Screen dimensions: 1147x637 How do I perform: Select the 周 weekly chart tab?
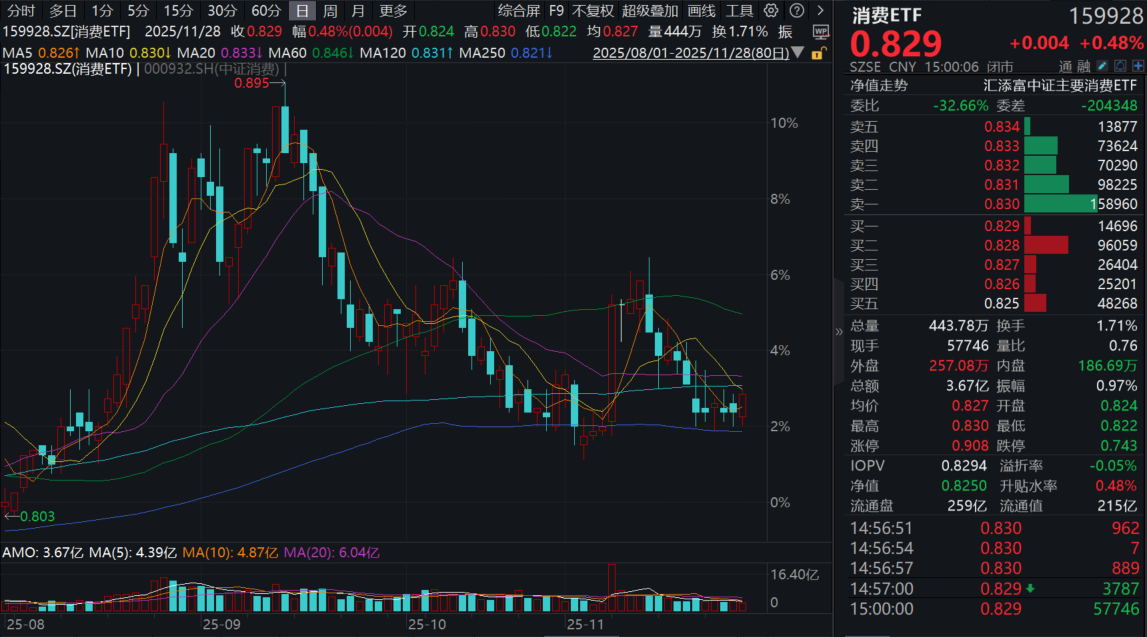pos(329,11)
